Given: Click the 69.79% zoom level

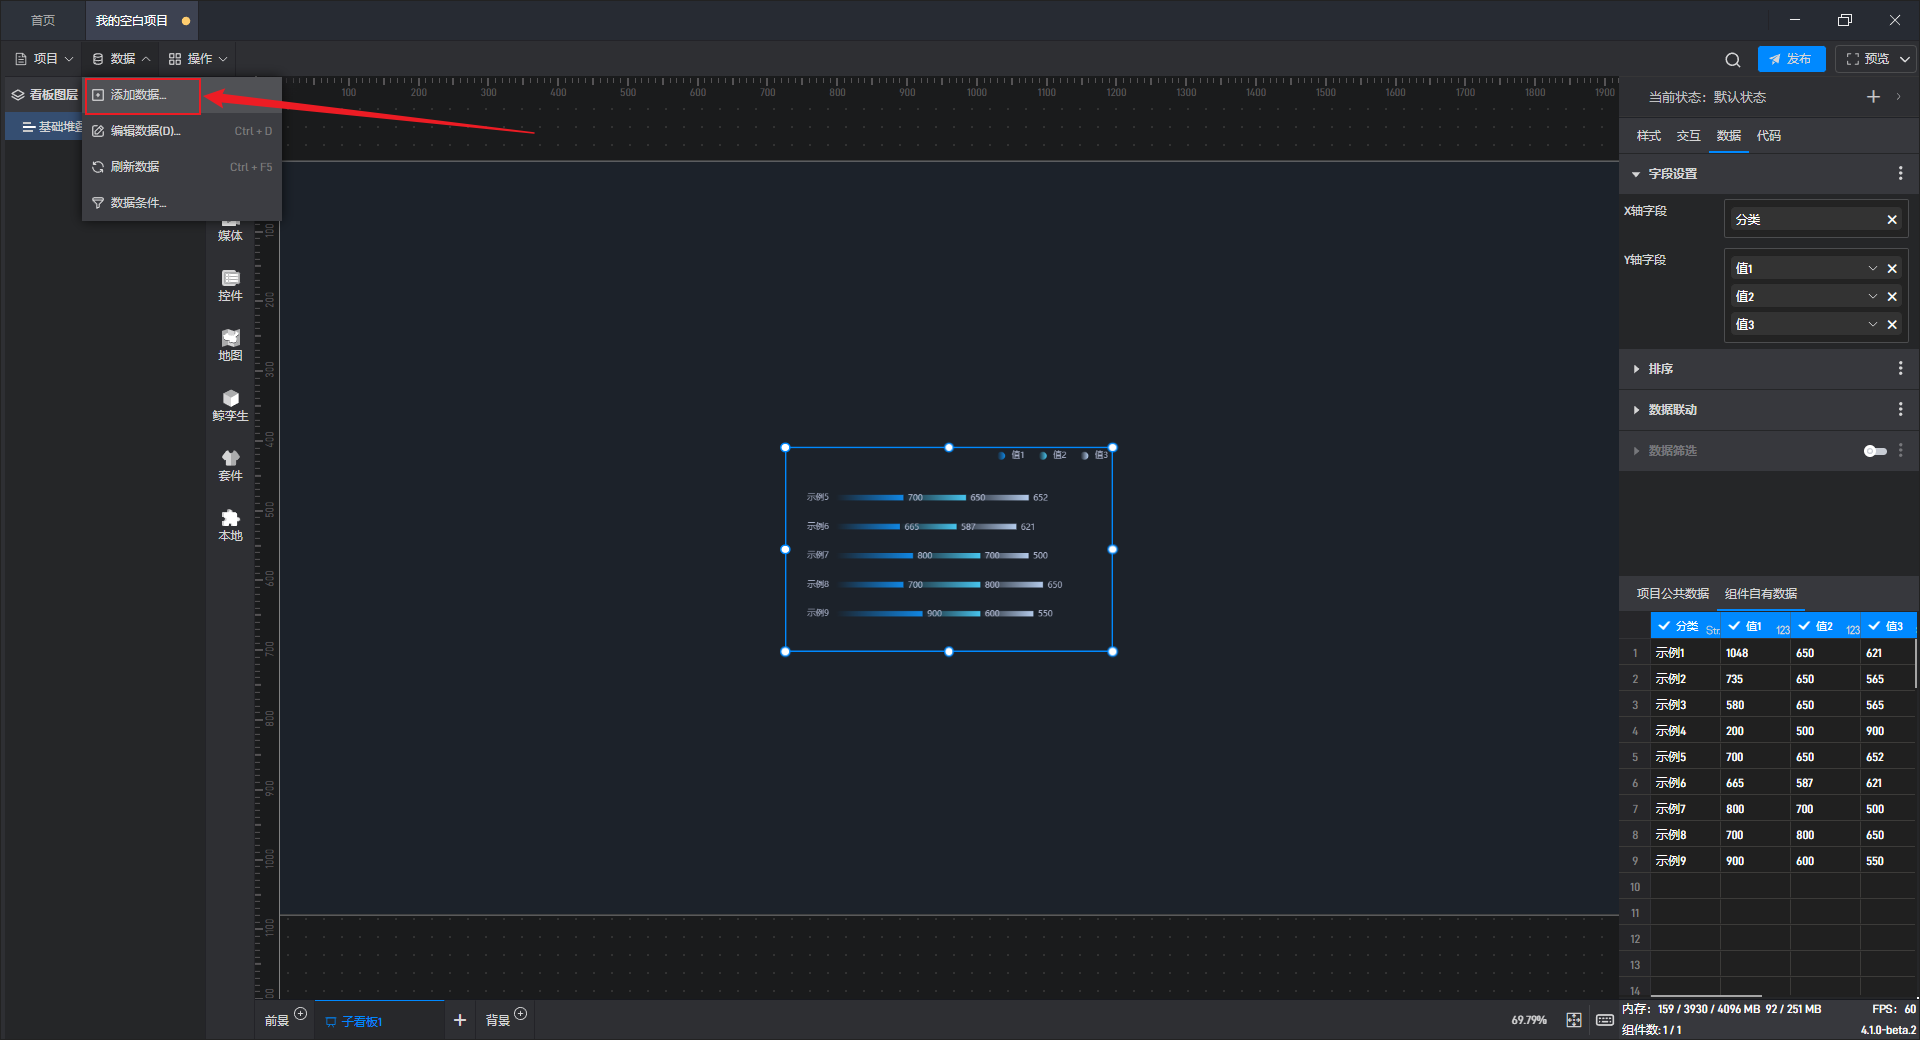Looking at the screenshot, I should 1528,1021.
